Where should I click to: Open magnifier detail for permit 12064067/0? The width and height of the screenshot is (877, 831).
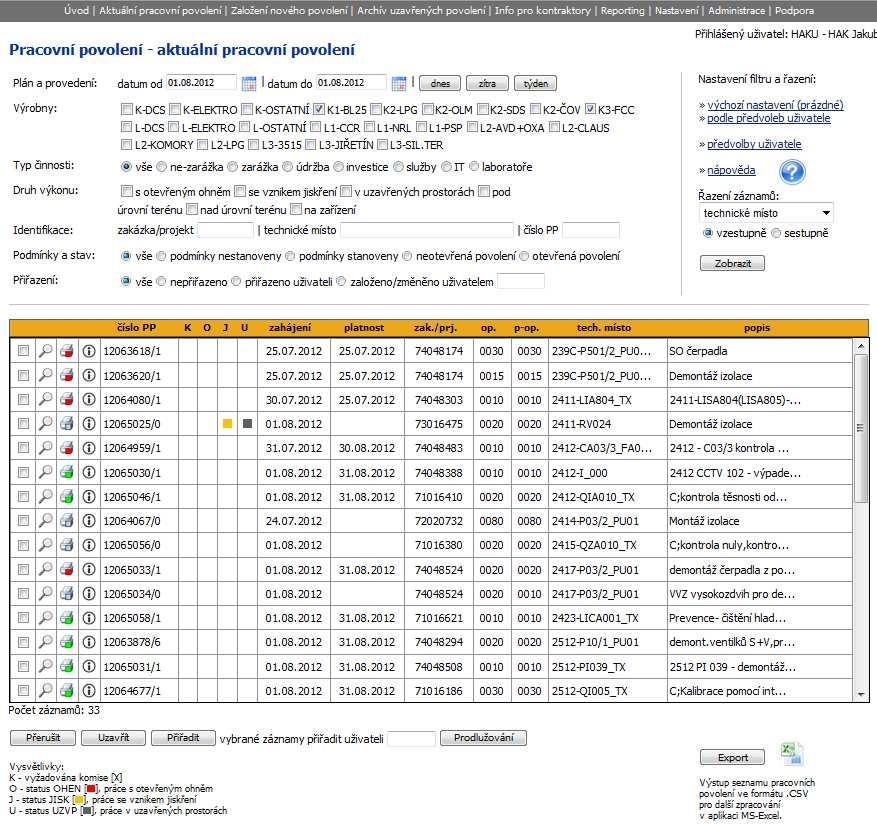coord(45,521)
